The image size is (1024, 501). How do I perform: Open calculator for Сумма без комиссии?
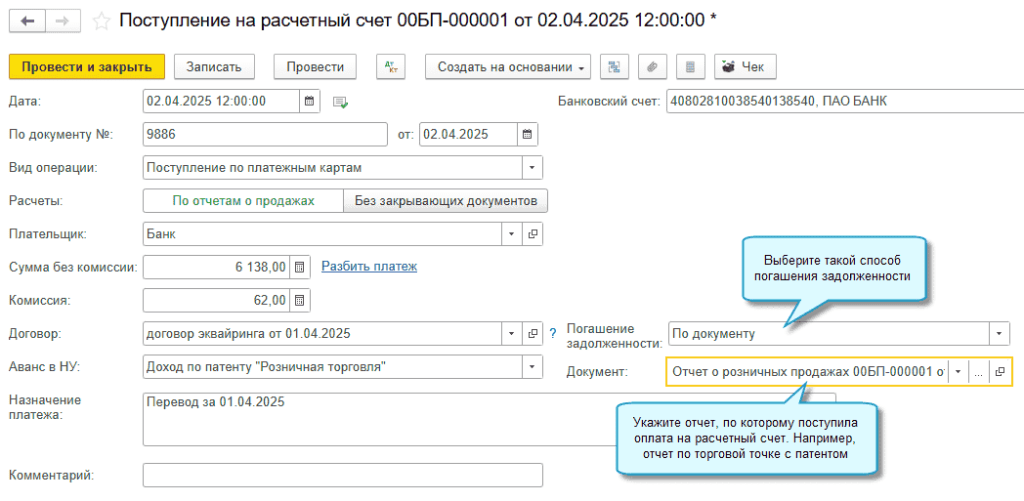tap(299, 267)
